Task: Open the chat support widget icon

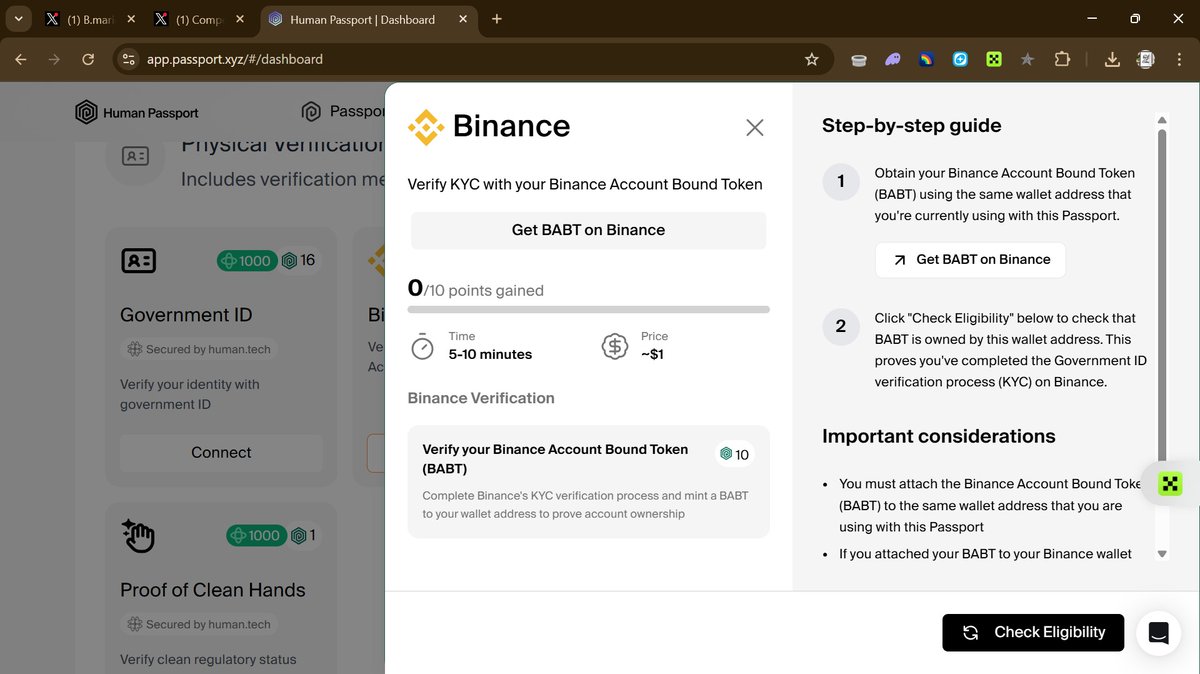Action: point(1158,632)
